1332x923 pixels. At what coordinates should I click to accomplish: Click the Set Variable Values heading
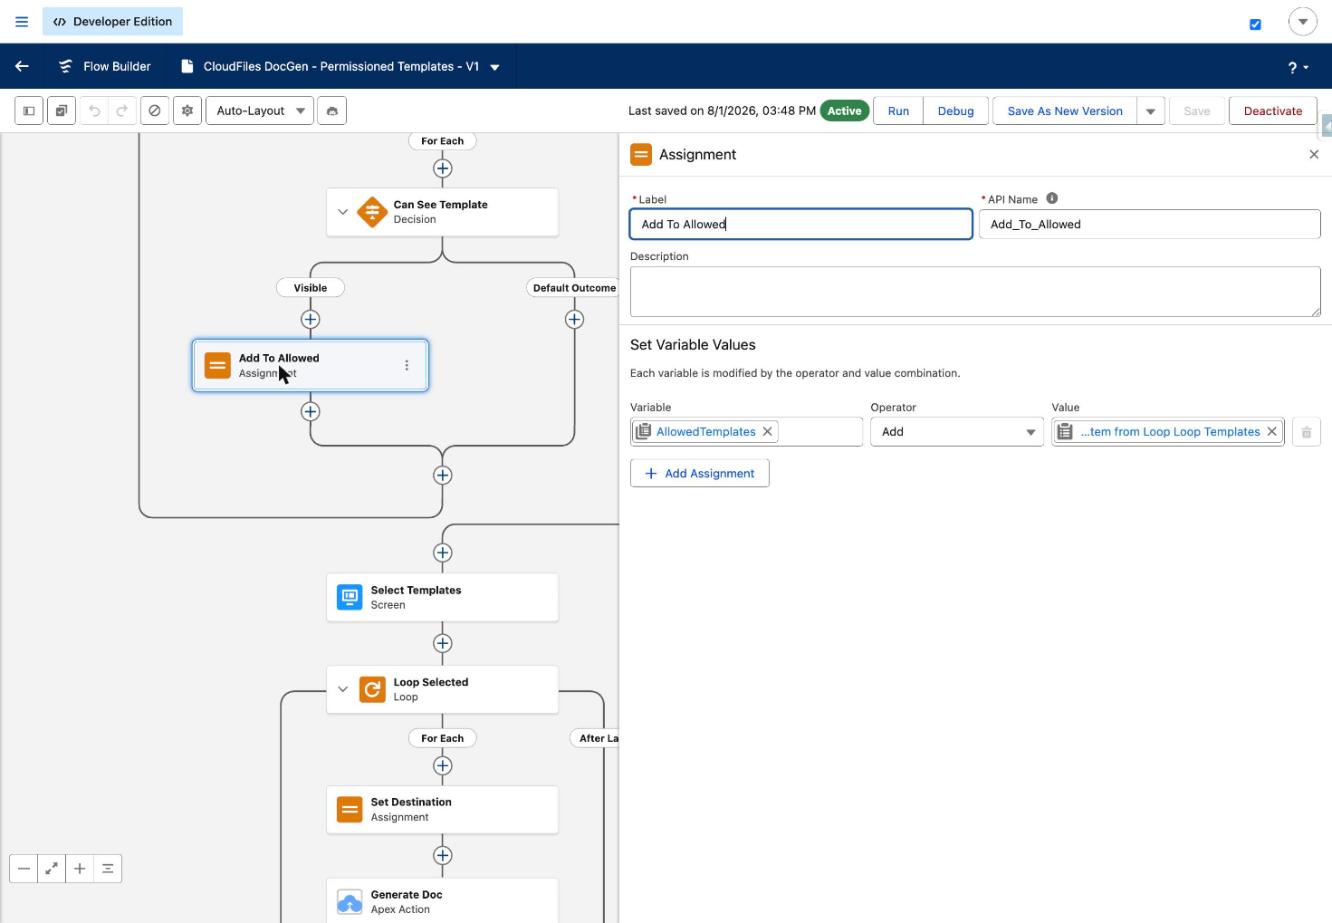point(693,344)
